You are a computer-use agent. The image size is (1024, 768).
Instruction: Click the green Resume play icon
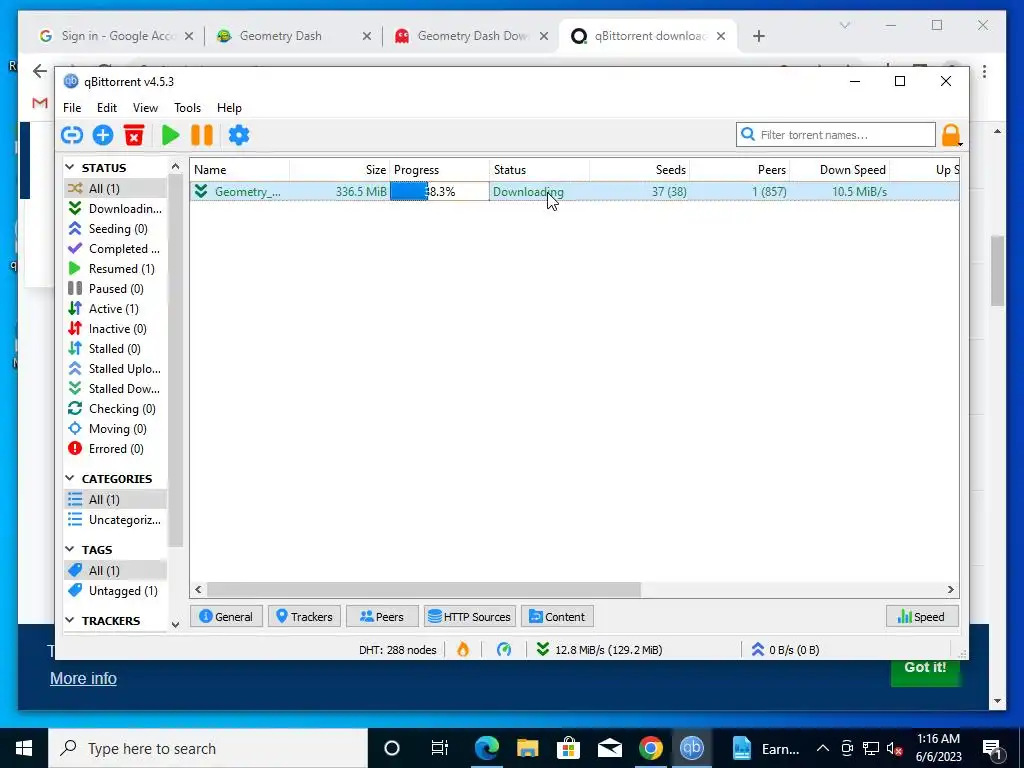pos(170,135)
